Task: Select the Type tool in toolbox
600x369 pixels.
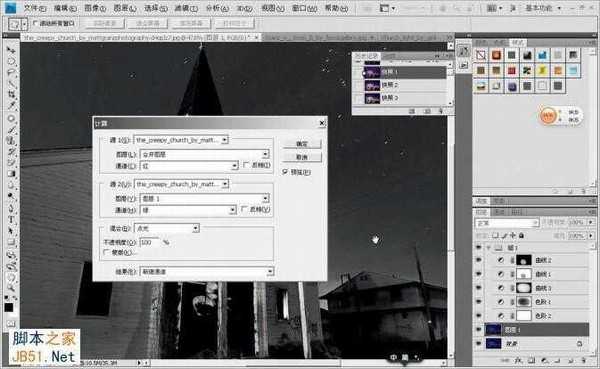Action: [x=11, y=220]
